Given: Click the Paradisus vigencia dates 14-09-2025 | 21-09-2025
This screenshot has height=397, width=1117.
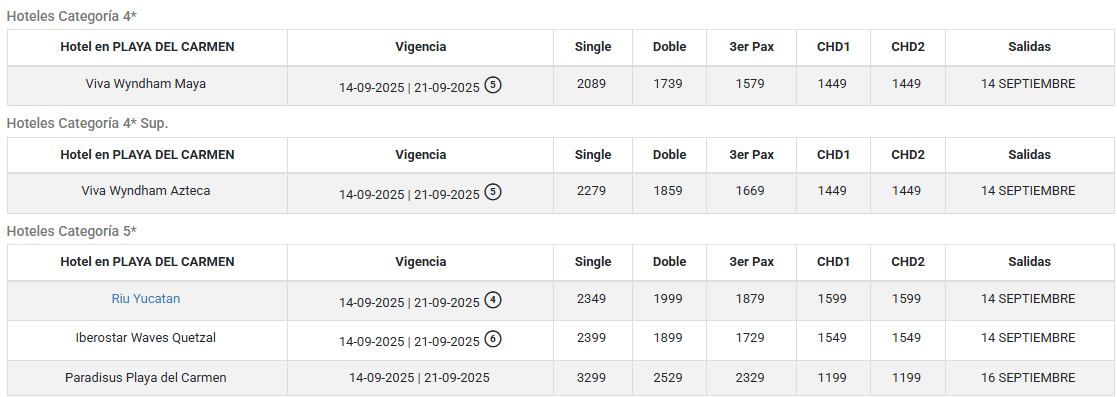Looking at the screenshot, I should [x=419, y=377].
